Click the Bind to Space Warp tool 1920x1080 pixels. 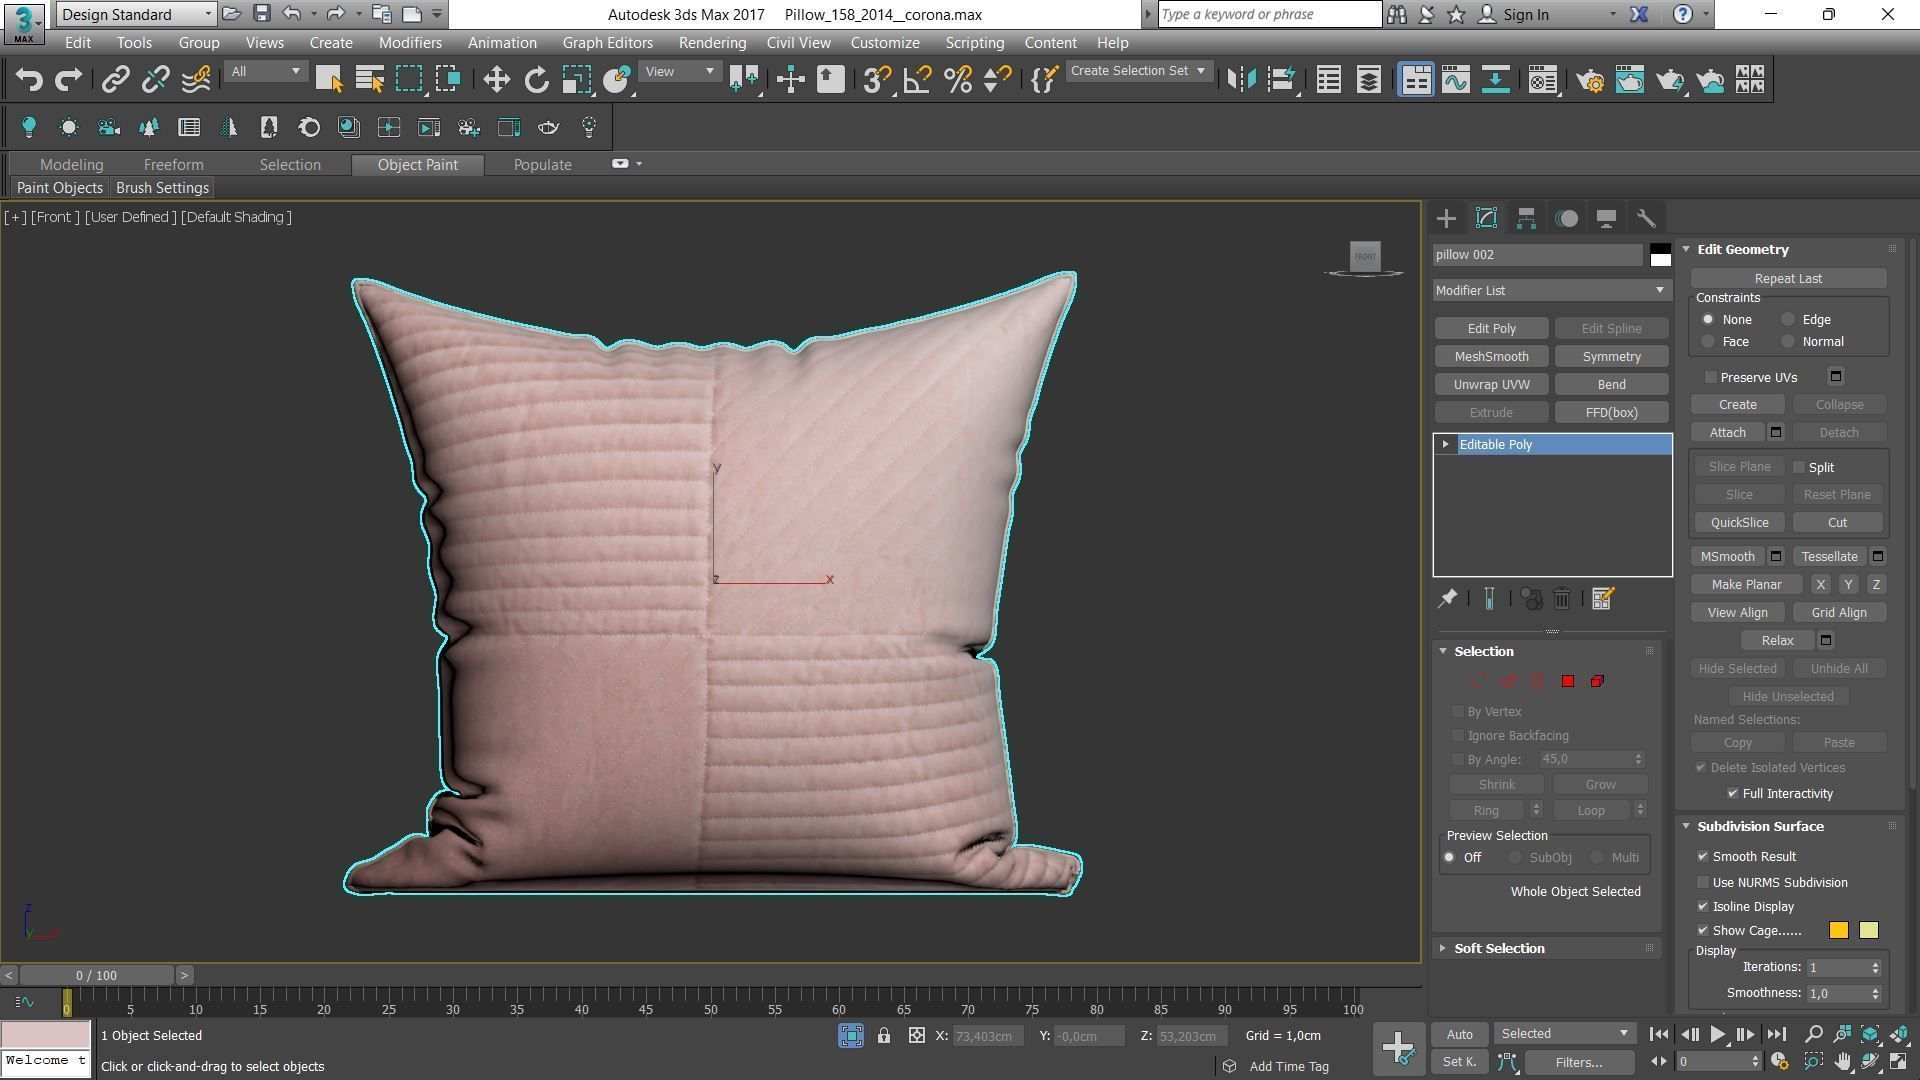(196, 80)
